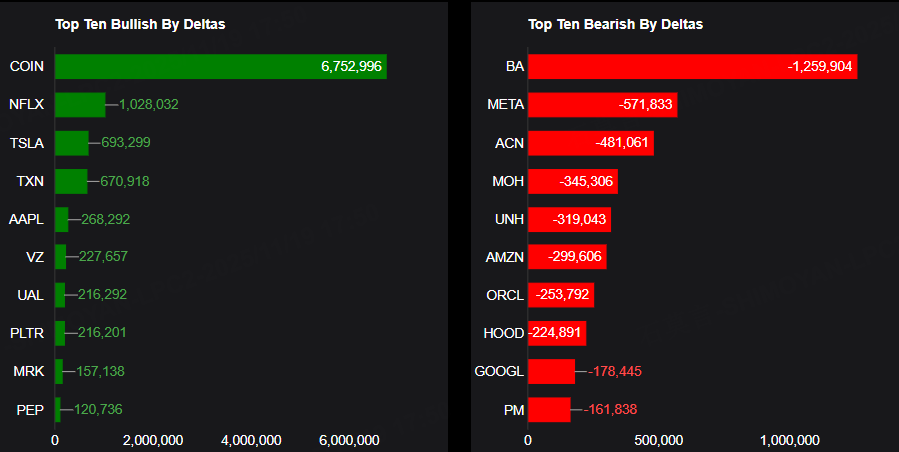Click the ACN red bar
899x452 pixels.
pyautogui.click(x=590, y=143)
